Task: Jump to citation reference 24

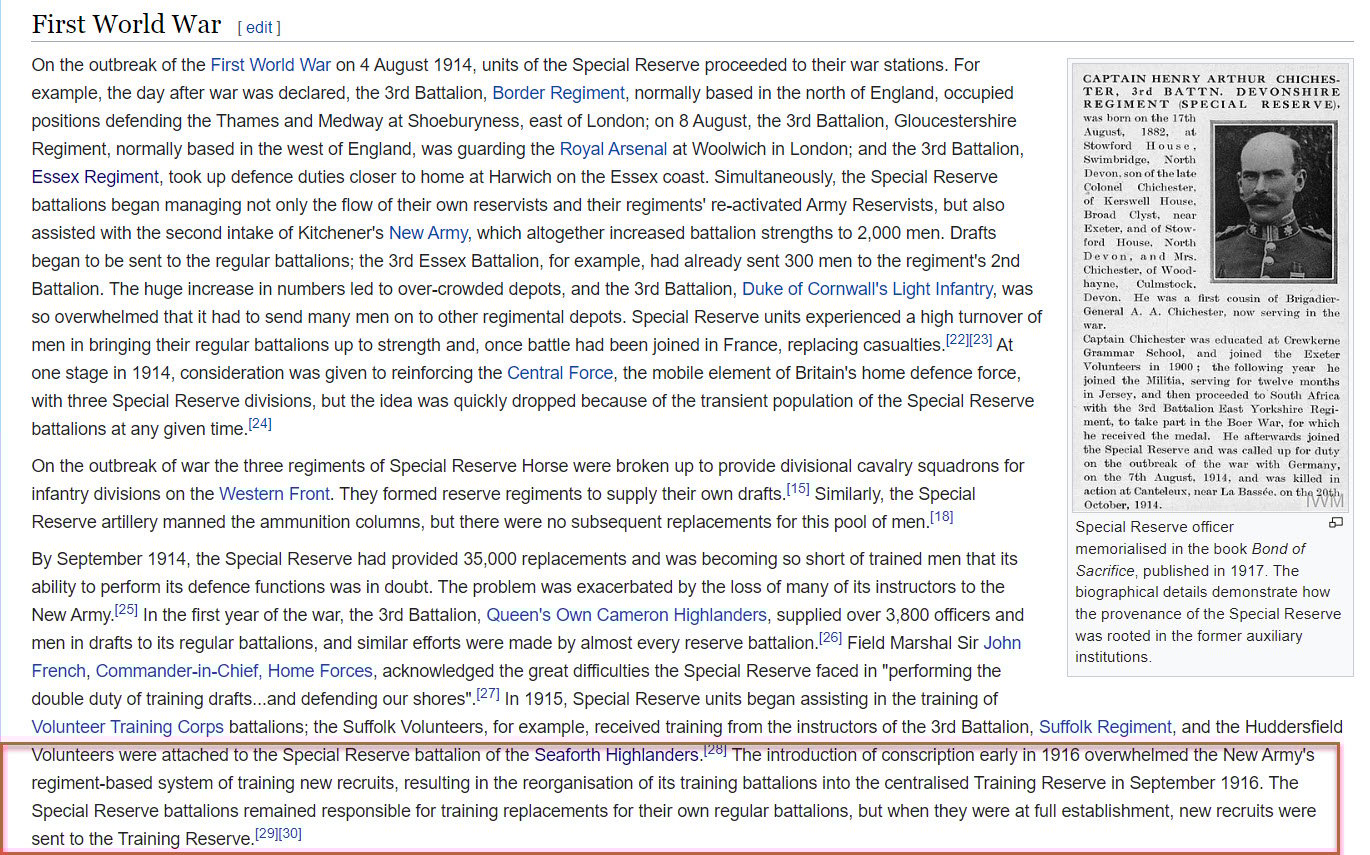Action: tap(260, 424)
